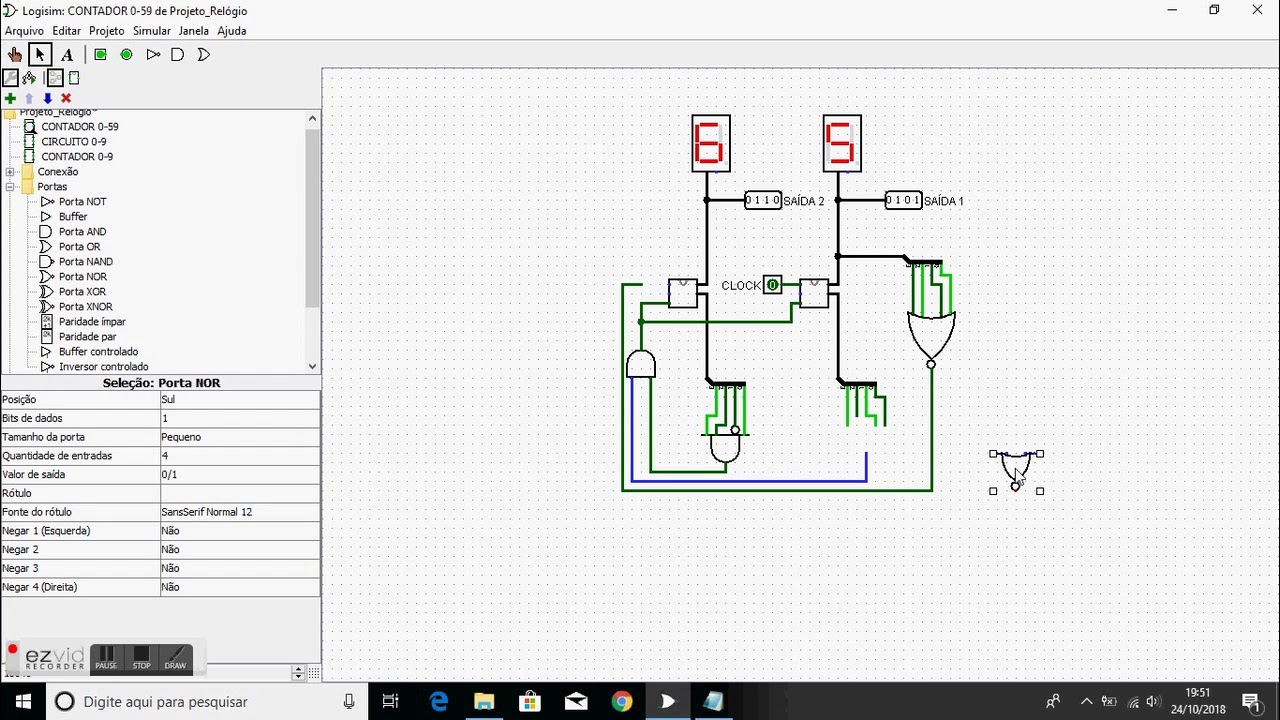
Task: Show the toolbox wrench view
Action: click(10, 78)
